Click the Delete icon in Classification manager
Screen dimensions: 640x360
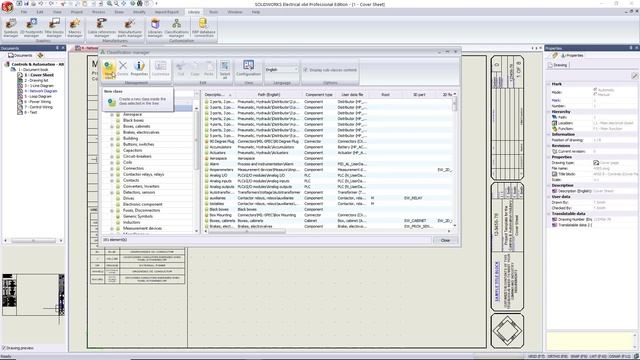click(123, 69)
